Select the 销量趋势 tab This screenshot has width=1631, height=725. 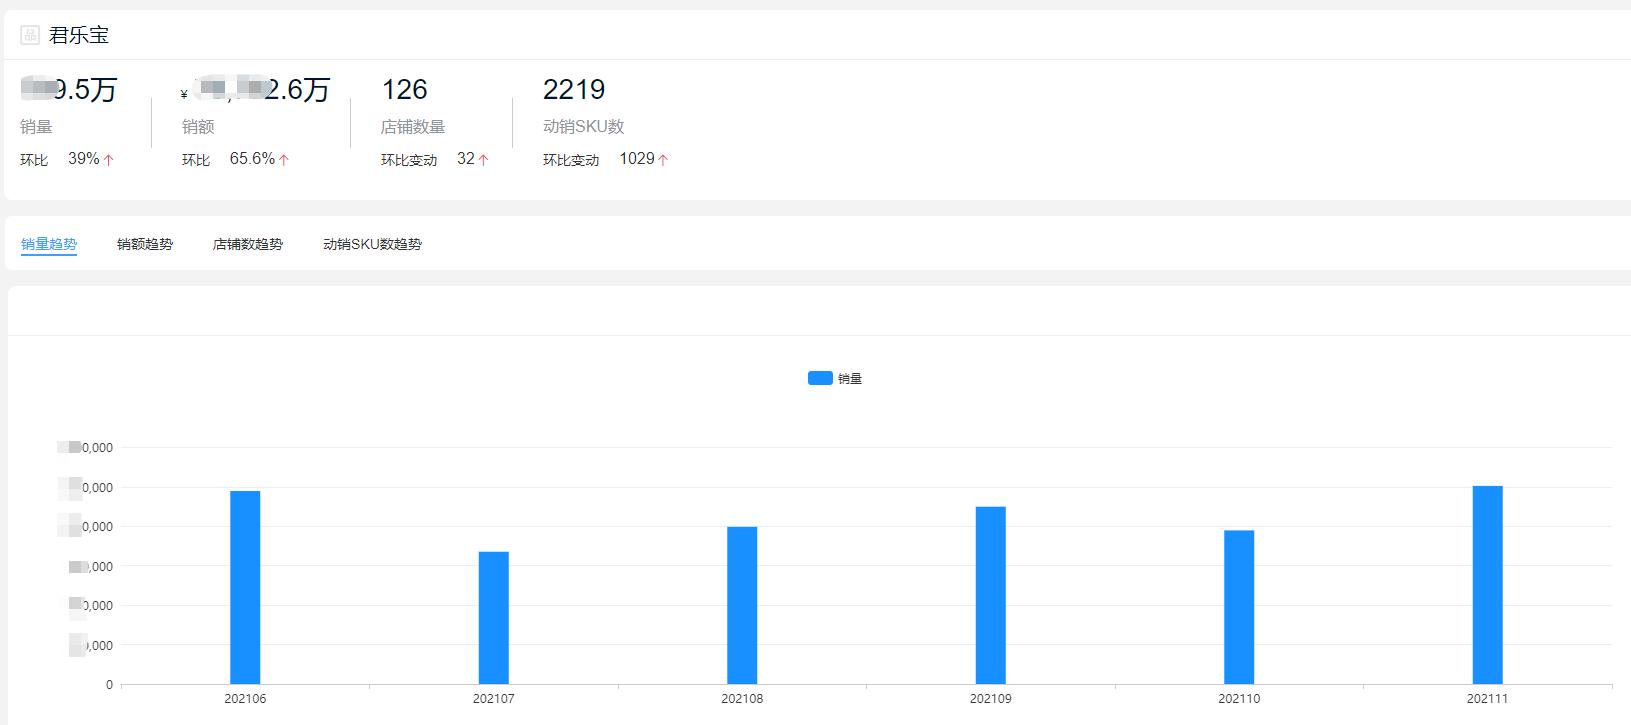49,244
